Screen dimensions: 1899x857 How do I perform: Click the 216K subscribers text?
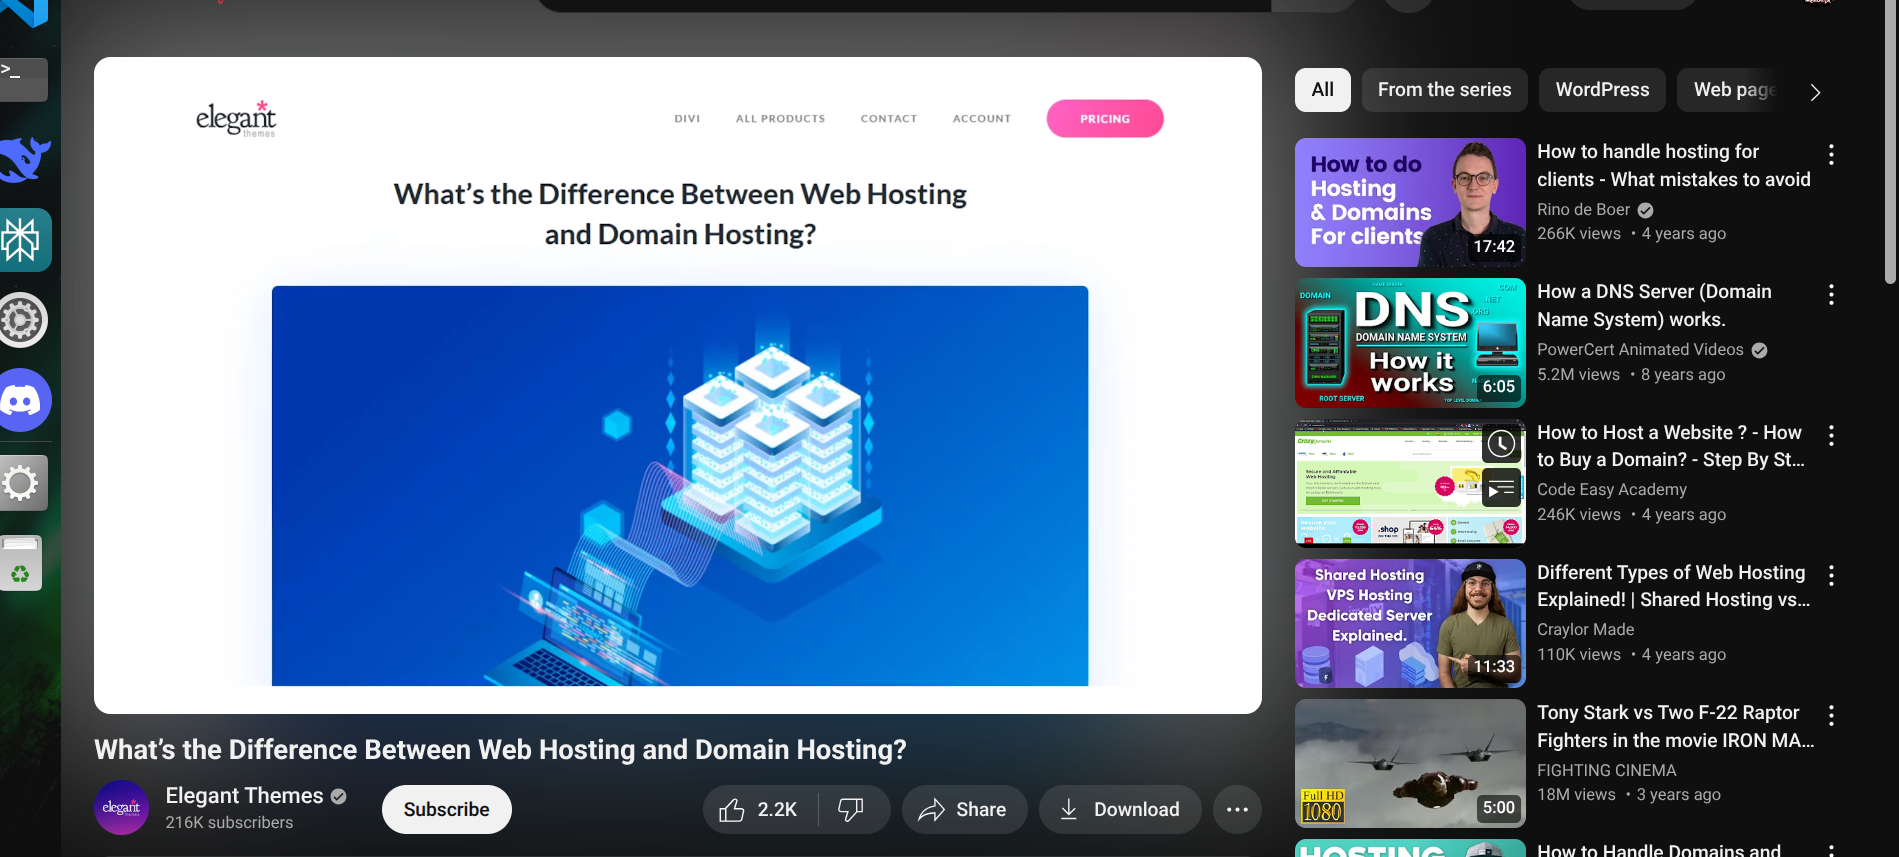tap(230, 823)
